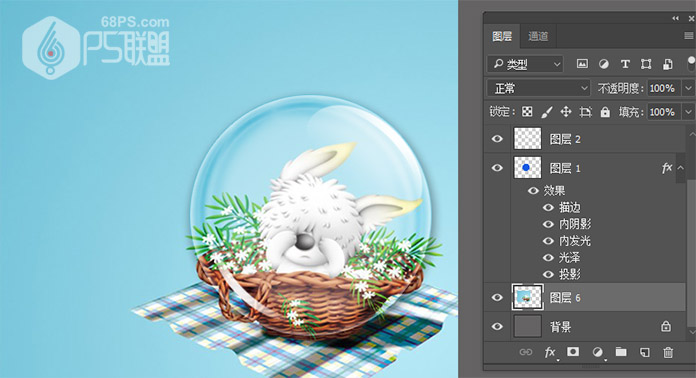Select the 背景 layer thumbnail
The image size is (696, 378).
(x=528, y=326)
